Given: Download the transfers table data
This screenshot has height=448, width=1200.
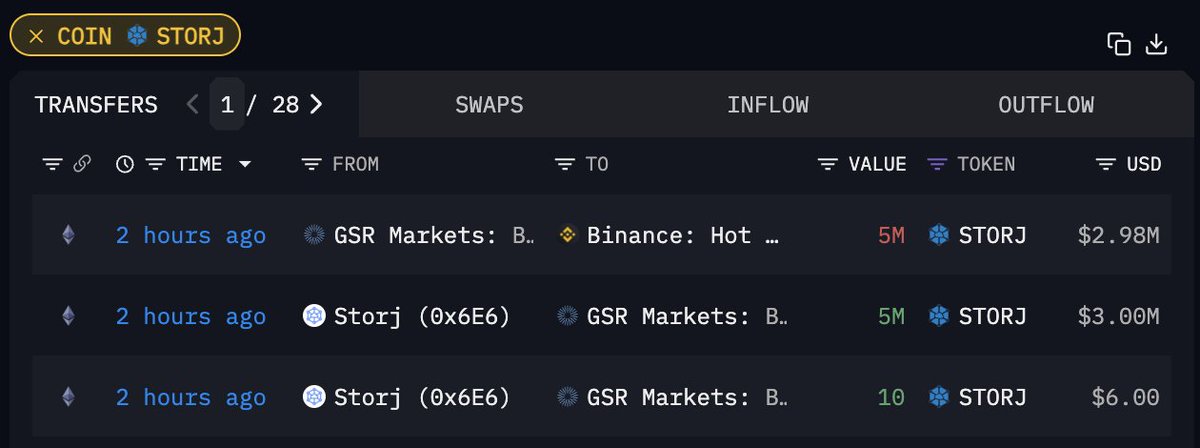Looking at the screenshot, I should coord(1156,45).
